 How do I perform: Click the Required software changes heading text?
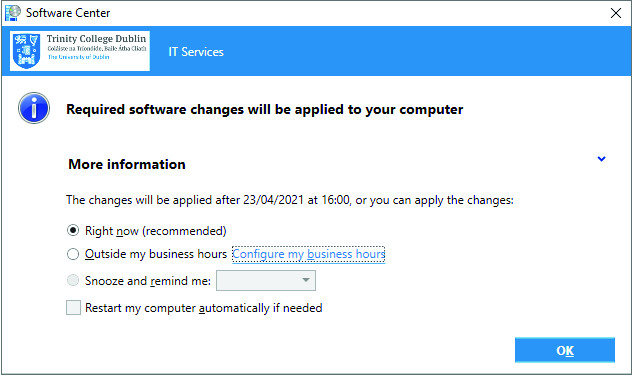coord(264,110)
